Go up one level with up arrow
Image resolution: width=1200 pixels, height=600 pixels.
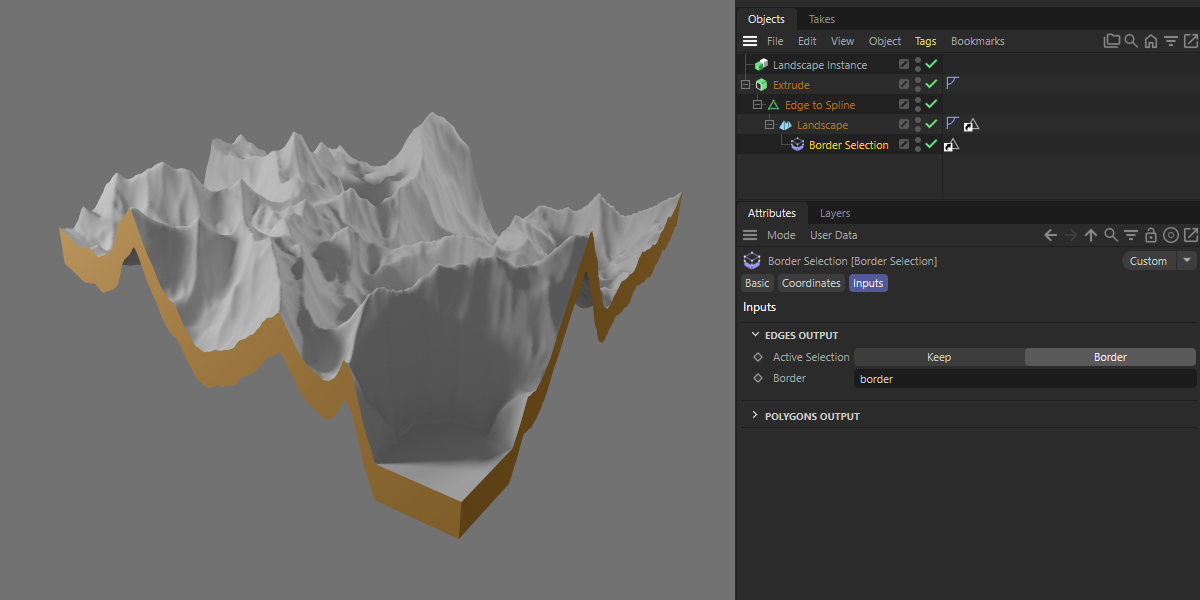(1091, 235)
